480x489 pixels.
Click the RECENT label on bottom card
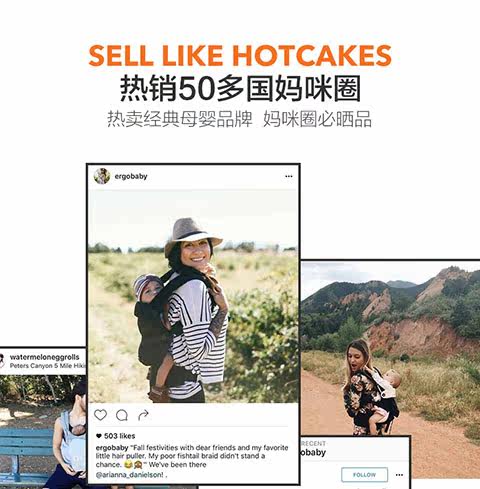tap(313, 444)
